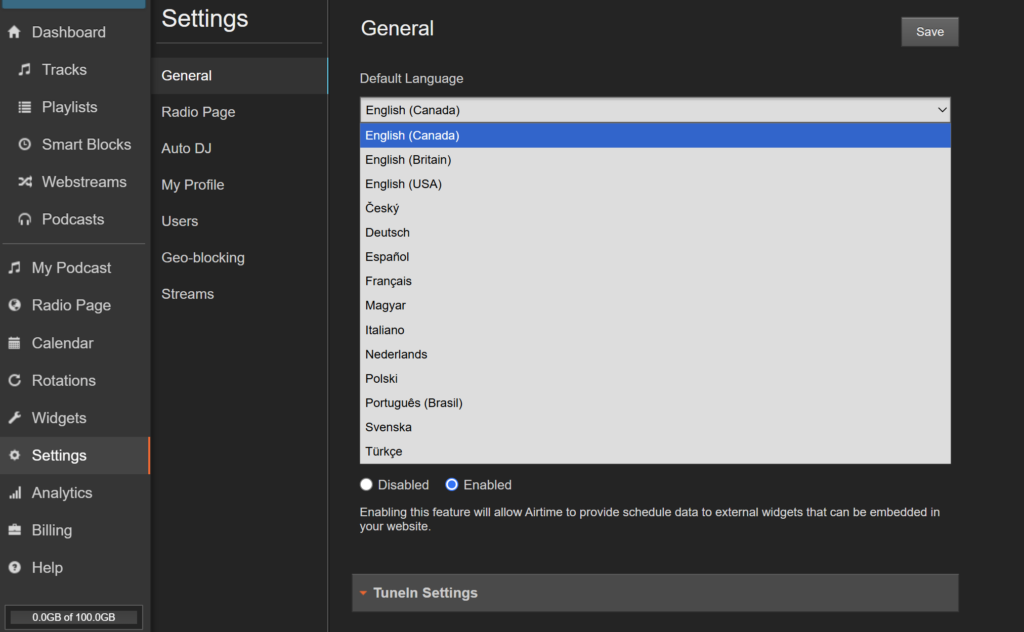Choose English (Canada) from language list
The height and width of the screenshot is (632, 1024).
tap(655, 135)
